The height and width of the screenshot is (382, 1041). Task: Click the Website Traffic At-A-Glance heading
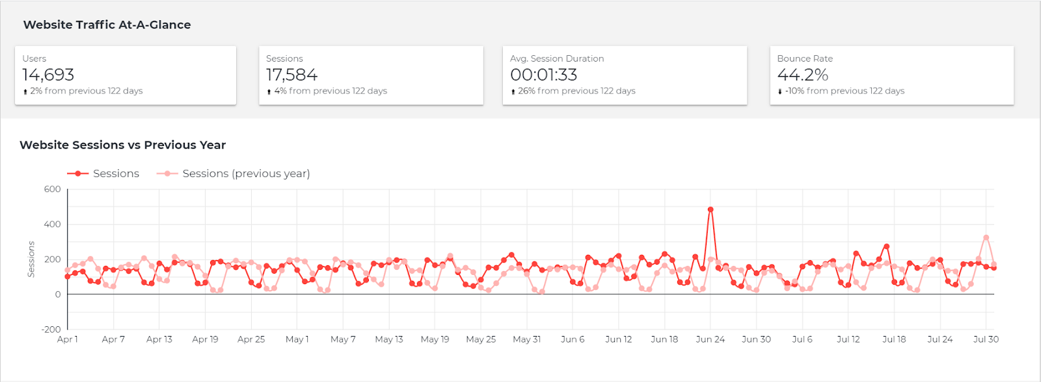click(107, 25)
